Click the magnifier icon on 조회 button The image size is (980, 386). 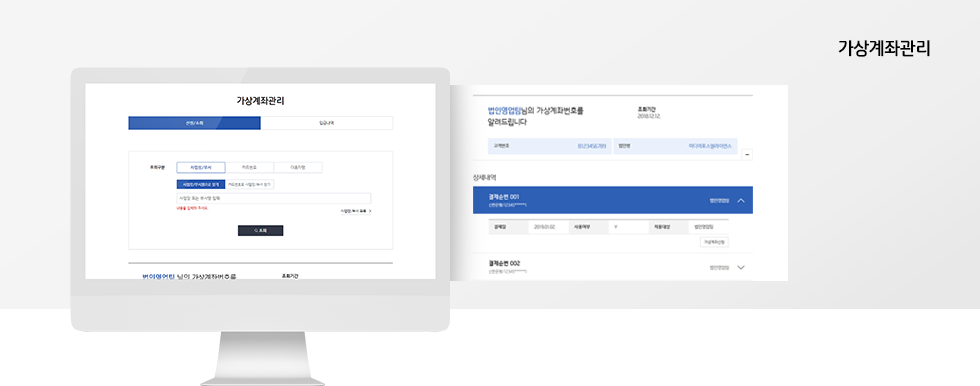coord(256,230)
